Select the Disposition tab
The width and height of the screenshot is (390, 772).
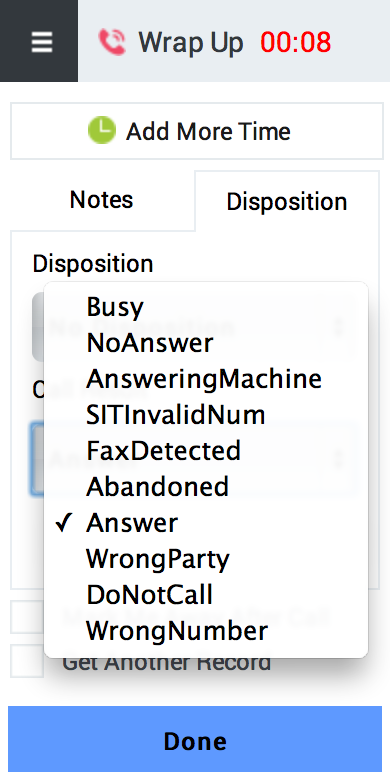pyautogui.click(x=287, y=201)
